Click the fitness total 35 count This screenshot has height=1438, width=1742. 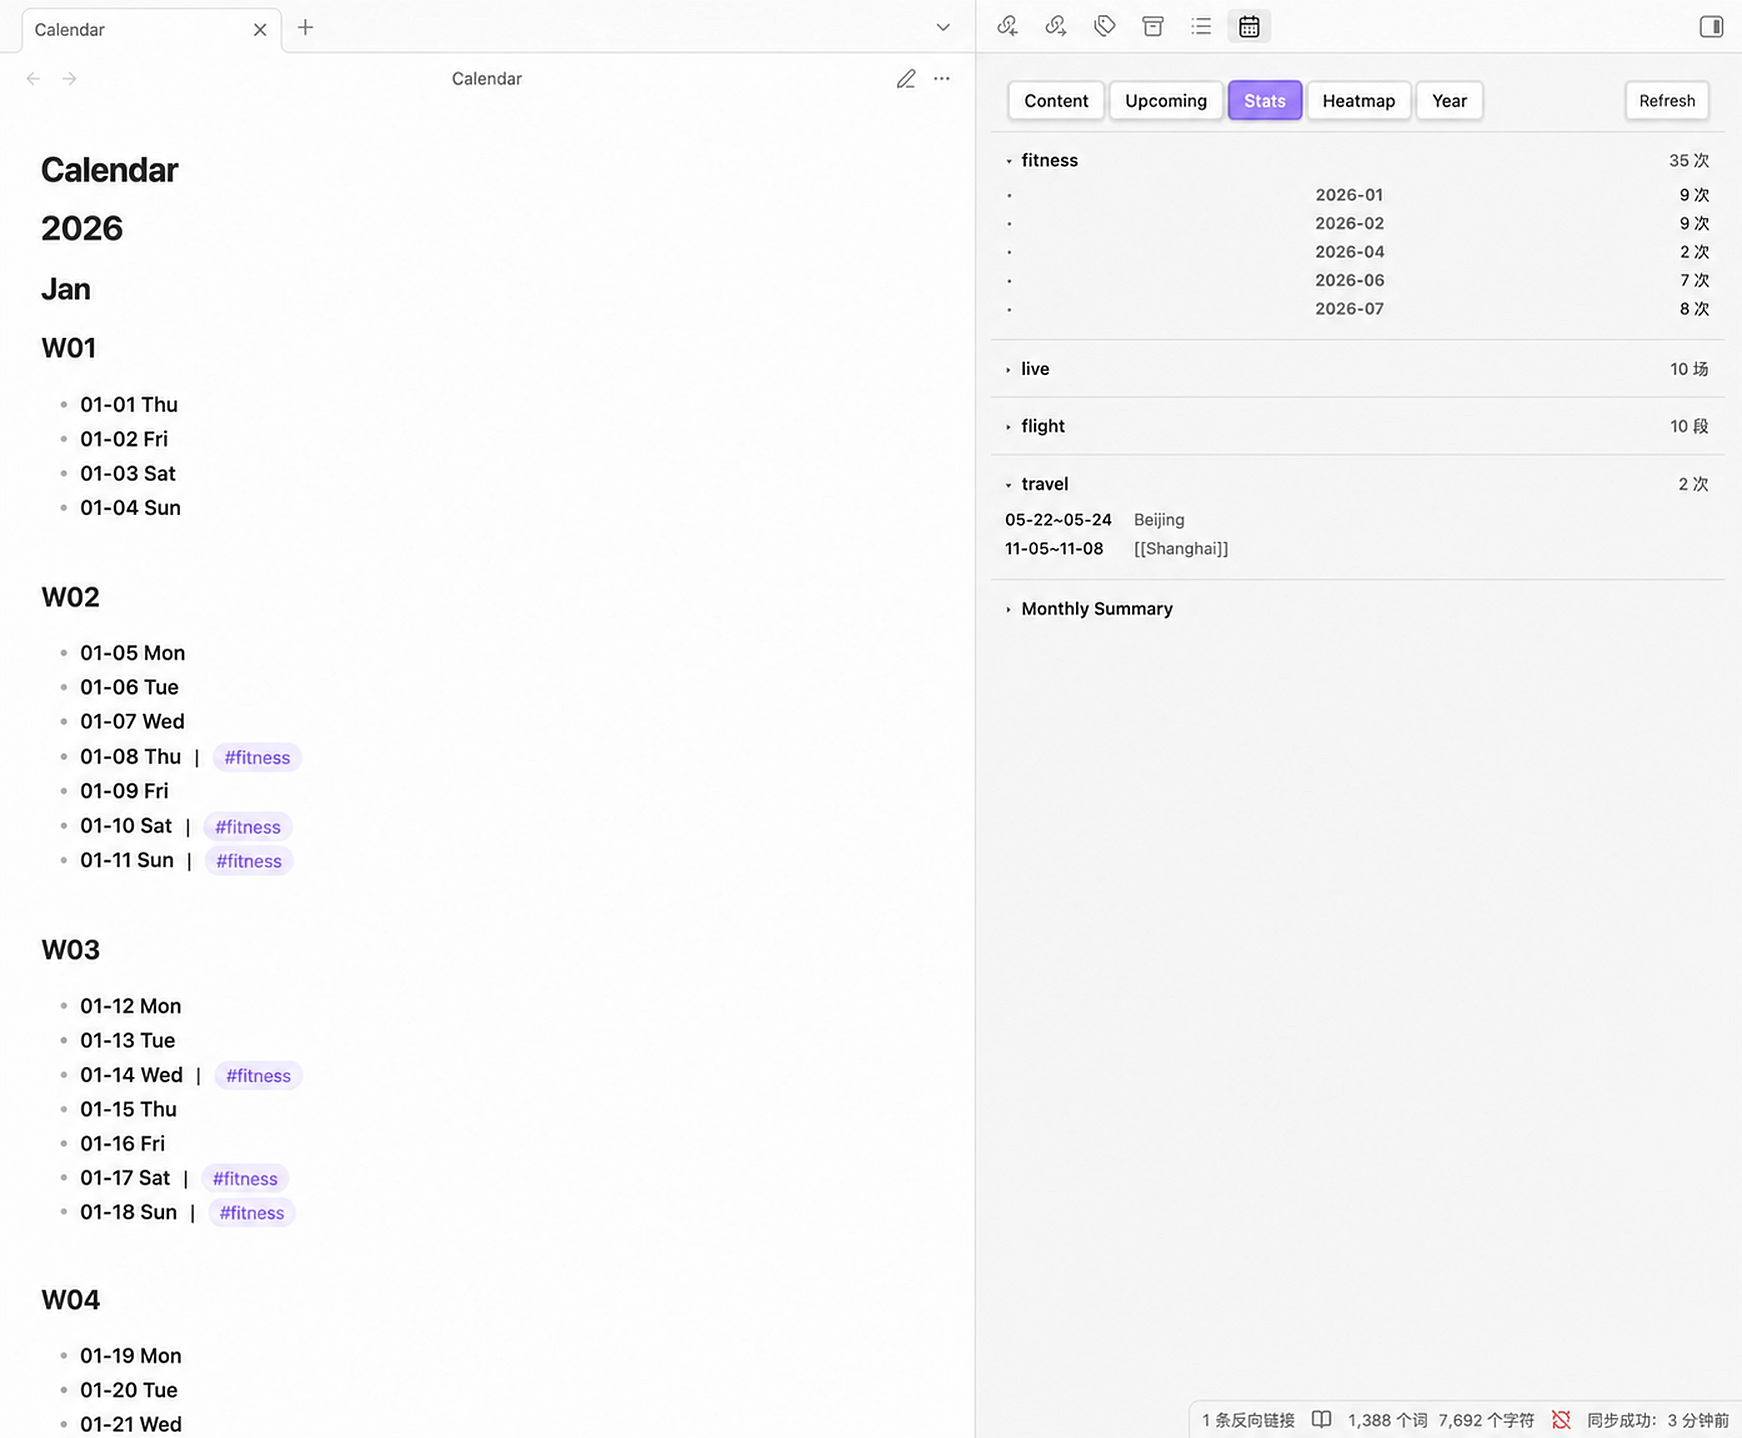tap(1688, 161)
